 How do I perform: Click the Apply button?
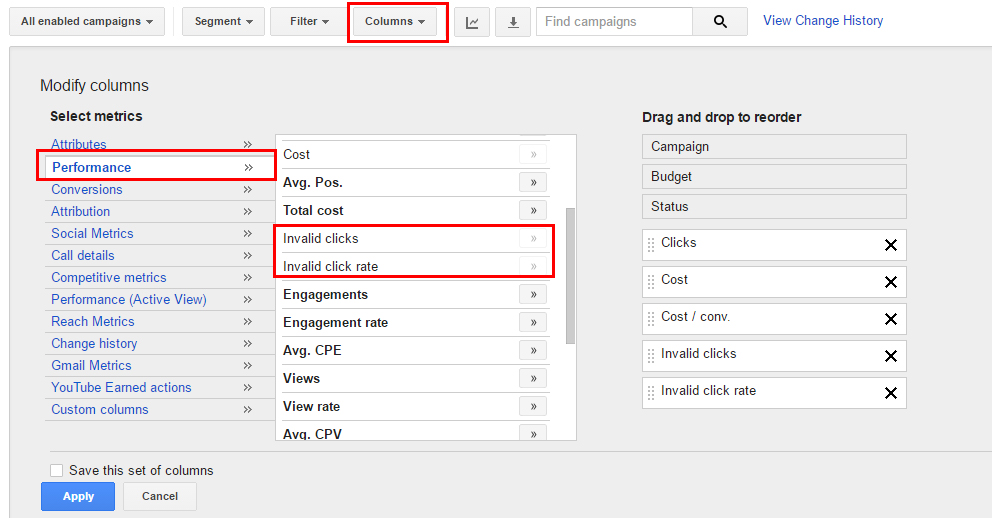[x=78, y=496]
